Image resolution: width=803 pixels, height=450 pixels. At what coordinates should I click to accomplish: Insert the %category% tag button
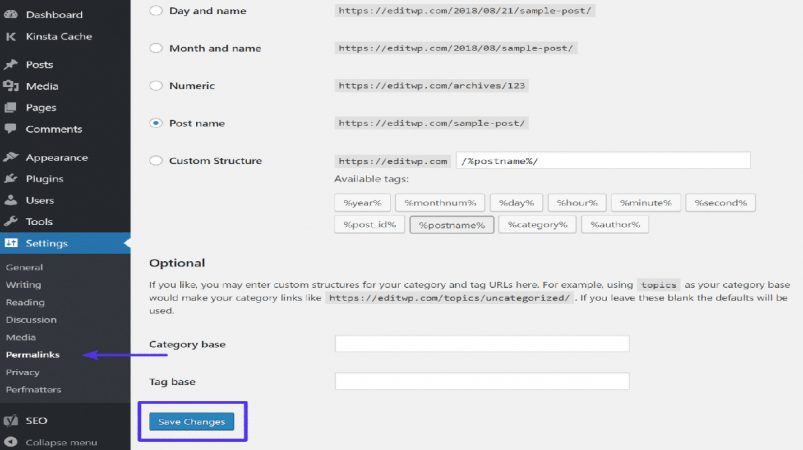537,224
